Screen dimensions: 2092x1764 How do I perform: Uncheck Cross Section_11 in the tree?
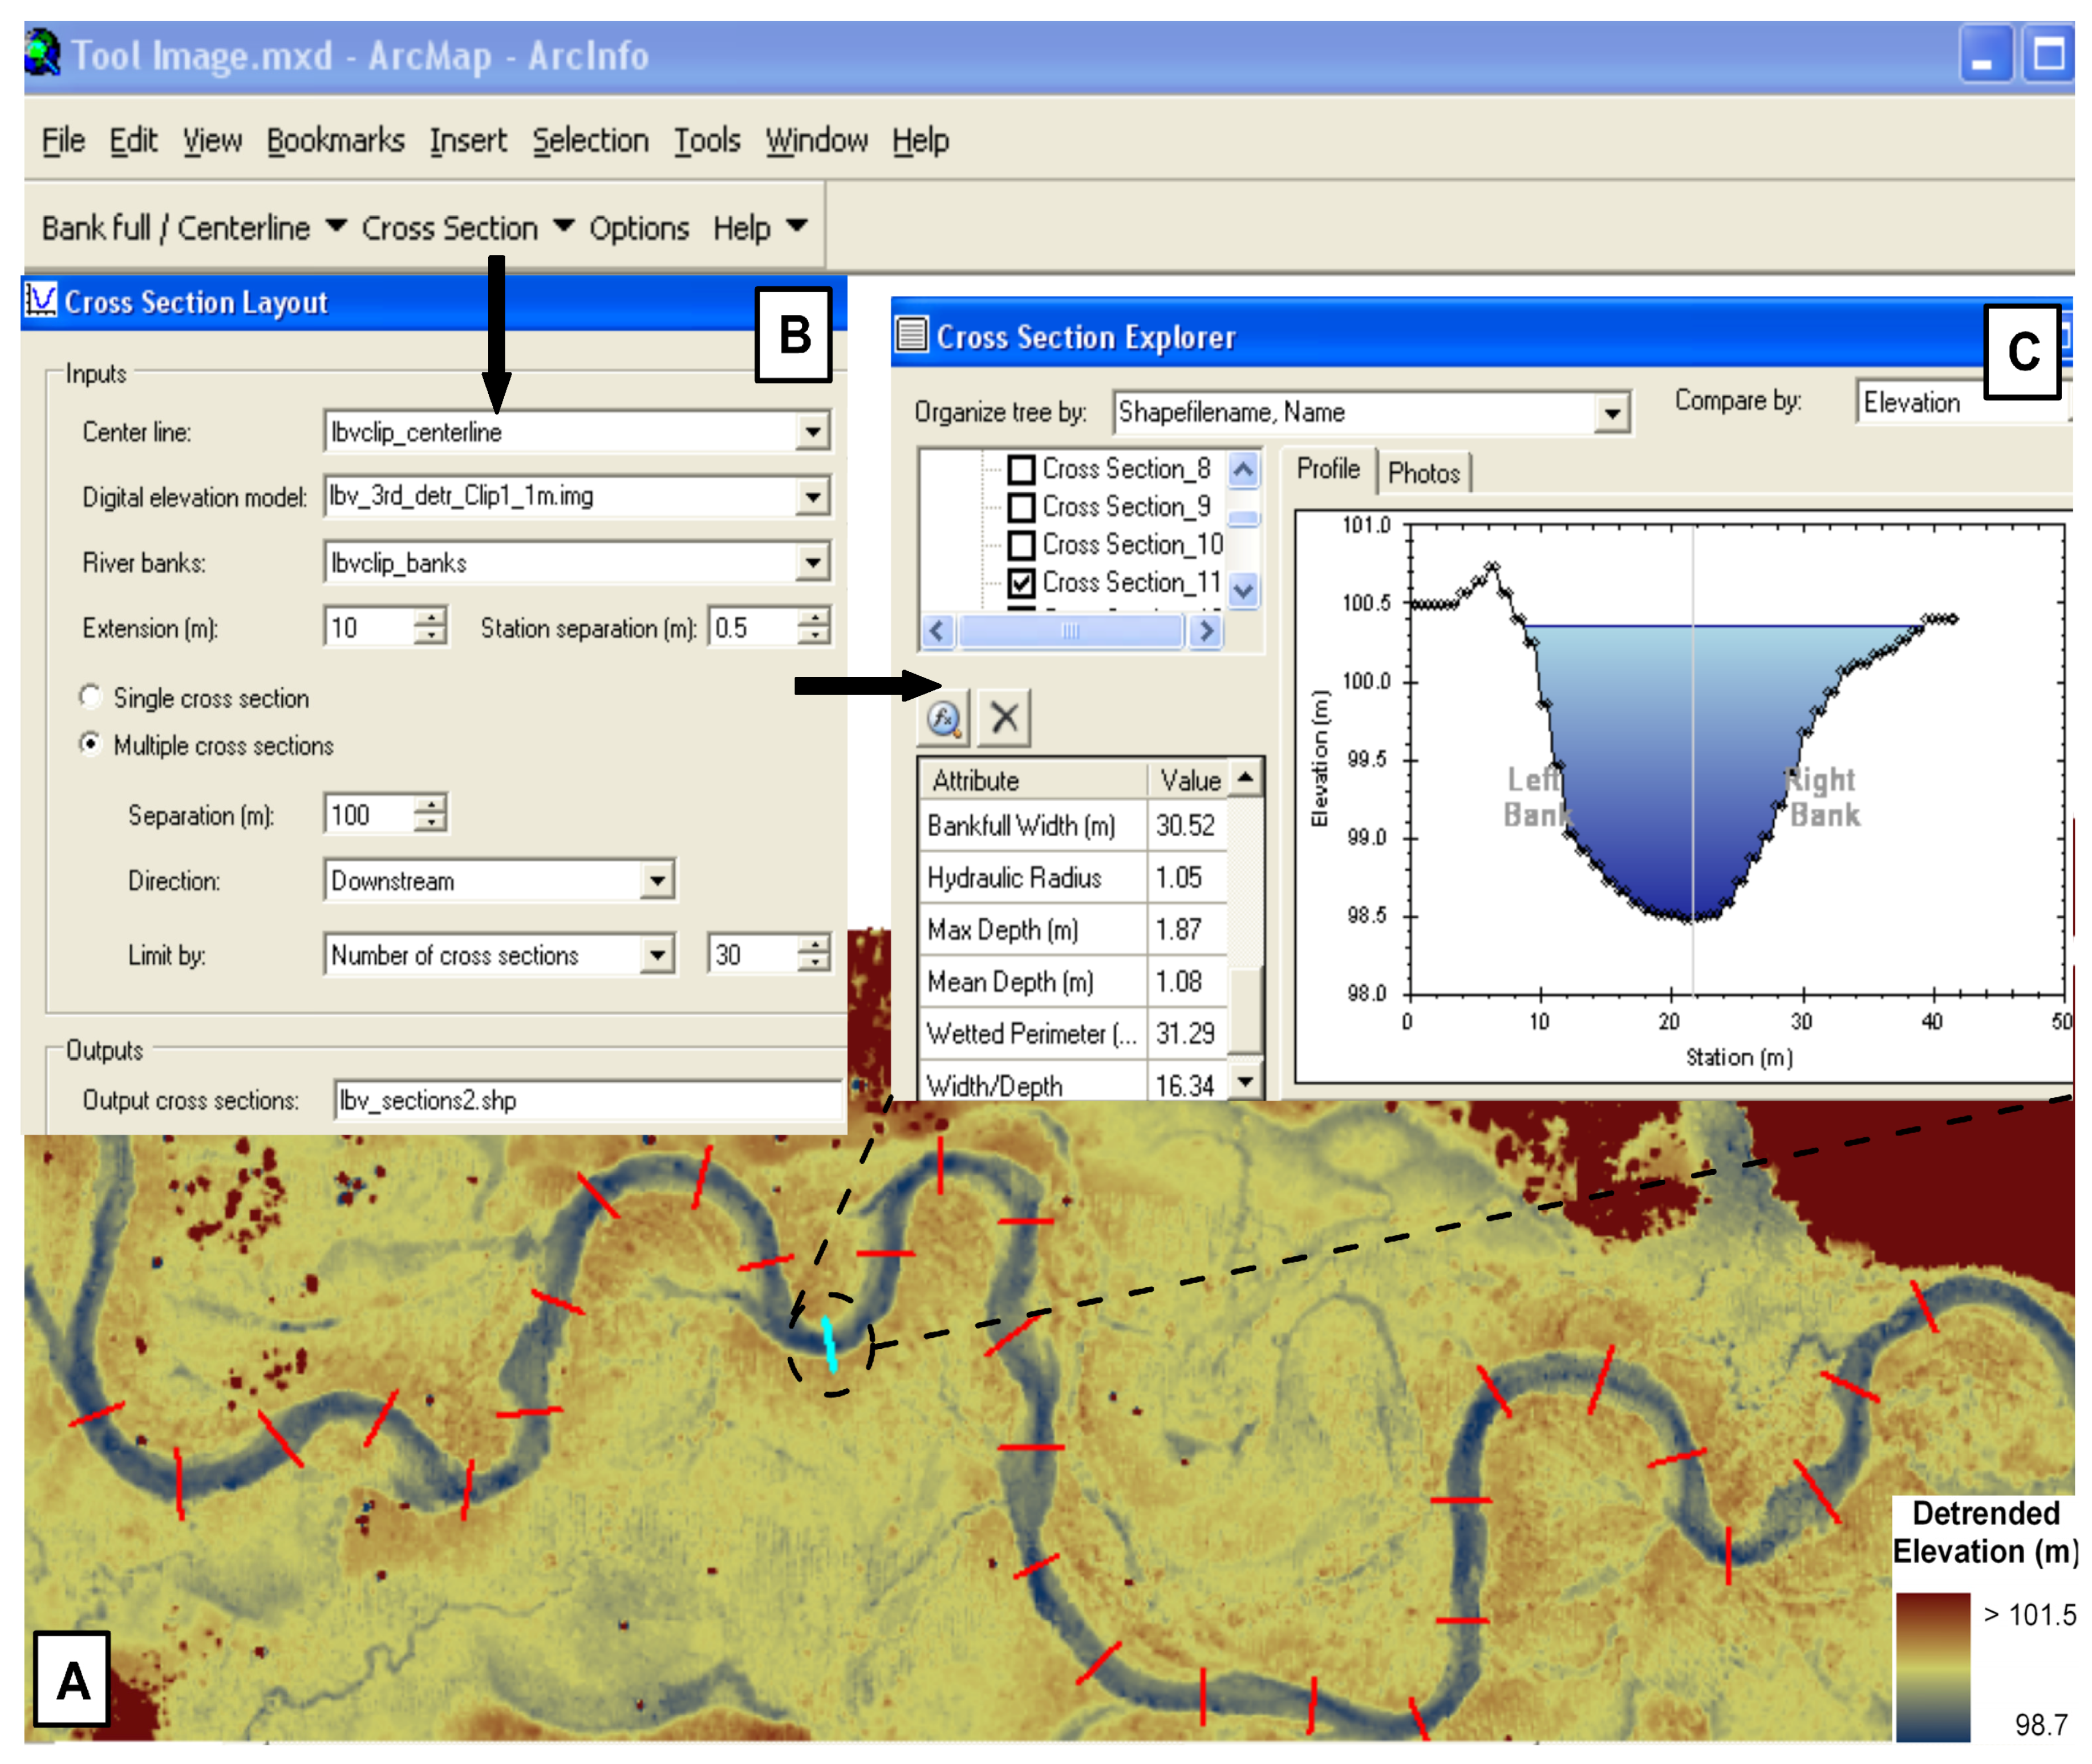(x=1022, y=582)
